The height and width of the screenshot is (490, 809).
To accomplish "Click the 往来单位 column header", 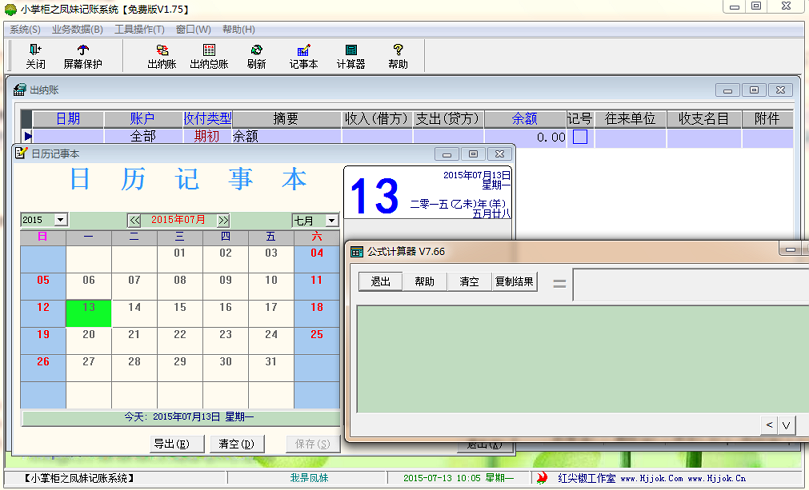I will pyautogui.click(x=630, y=119).
